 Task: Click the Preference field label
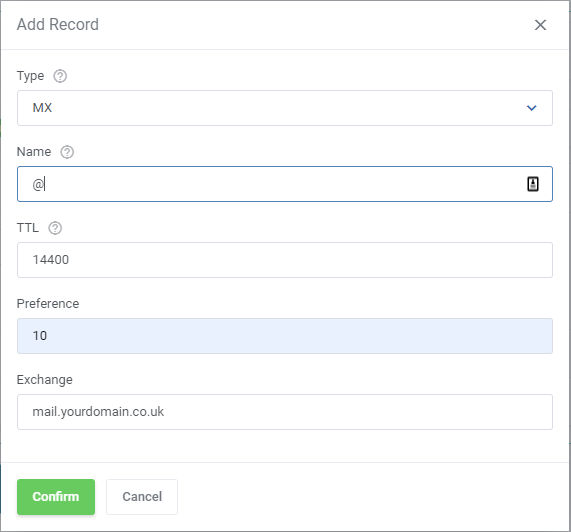[x=48, y=304]
